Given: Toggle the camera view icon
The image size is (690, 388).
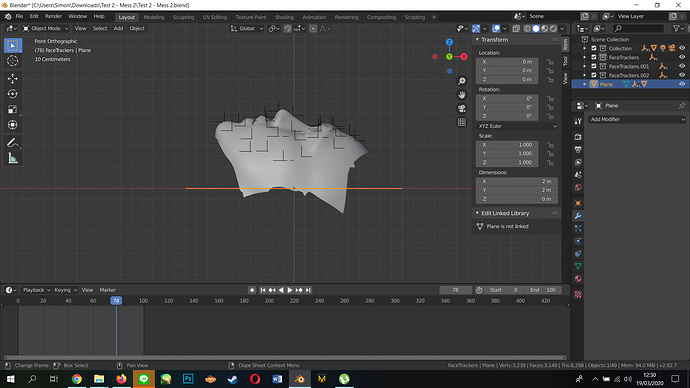Looking at the screenshot, I should coord(462,108).
